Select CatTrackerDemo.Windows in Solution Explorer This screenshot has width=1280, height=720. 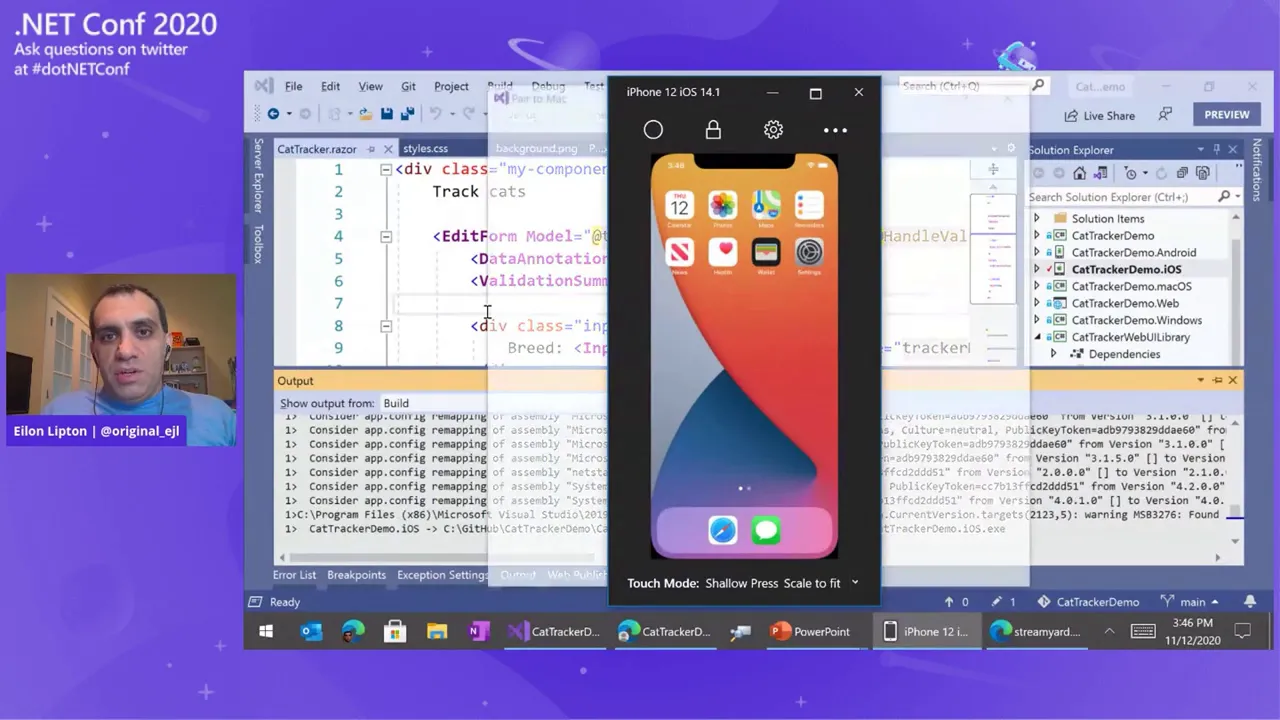[1136, 320]
